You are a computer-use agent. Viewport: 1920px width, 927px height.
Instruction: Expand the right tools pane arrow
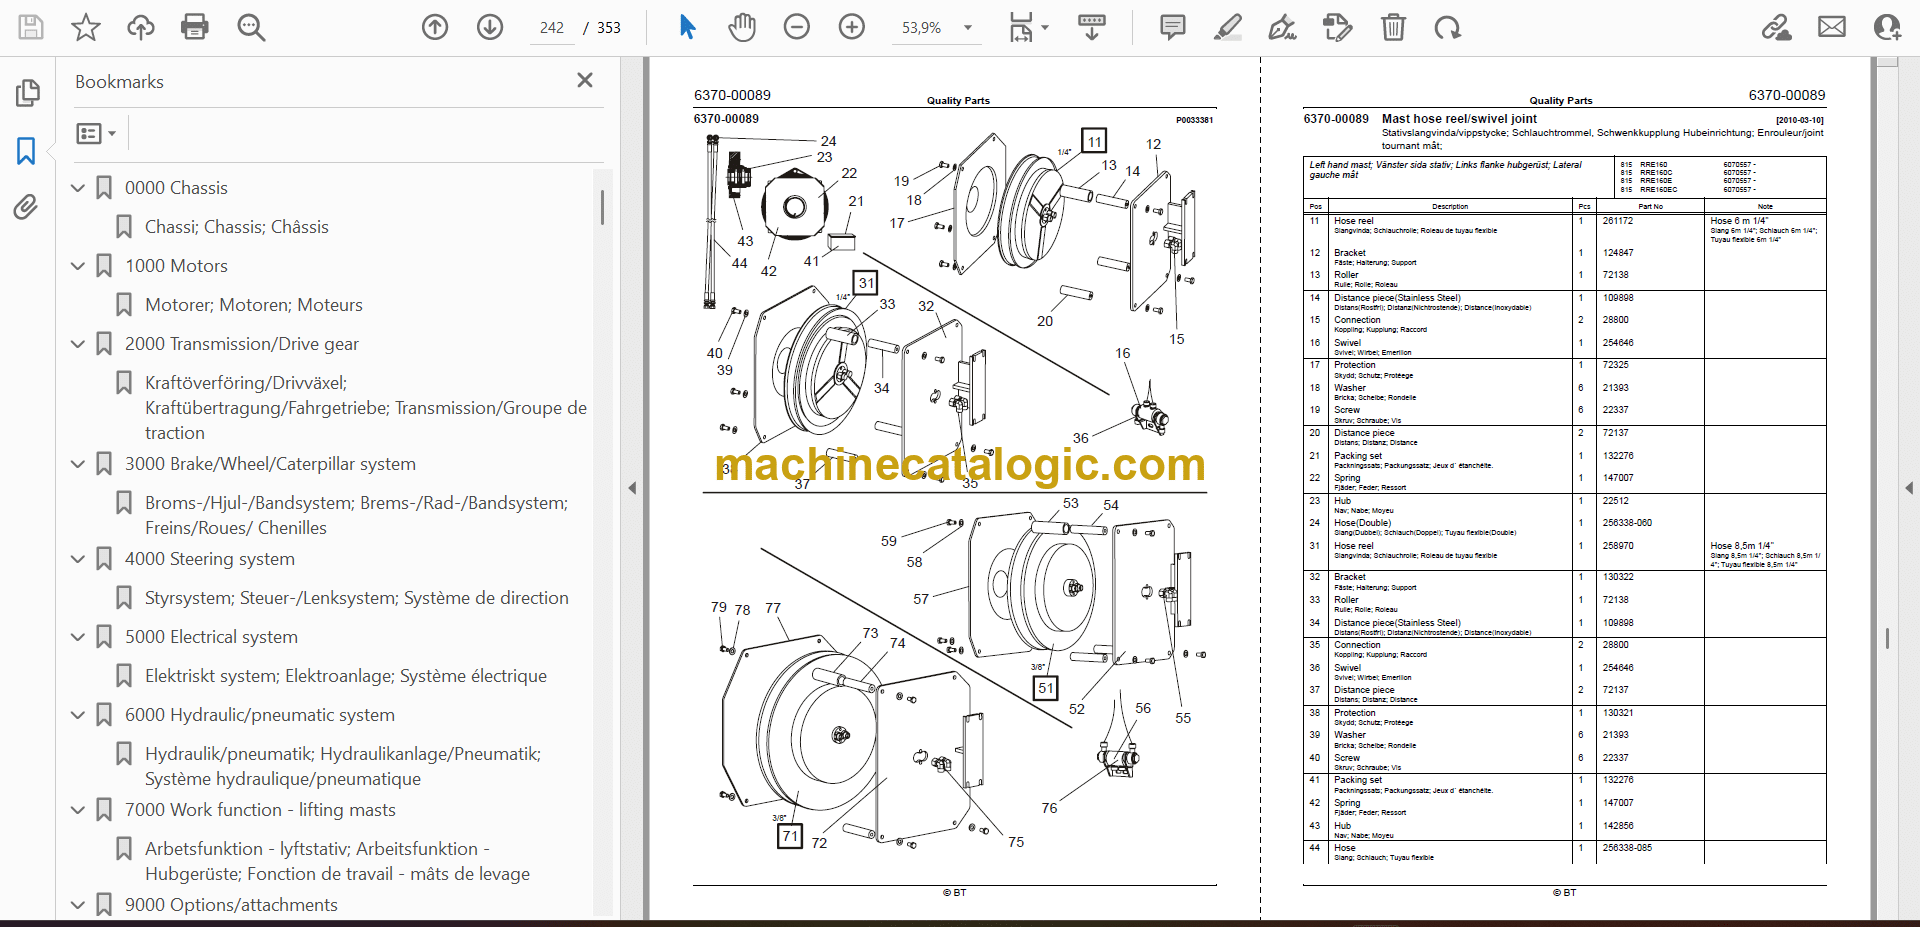(x=1909, y=488)
